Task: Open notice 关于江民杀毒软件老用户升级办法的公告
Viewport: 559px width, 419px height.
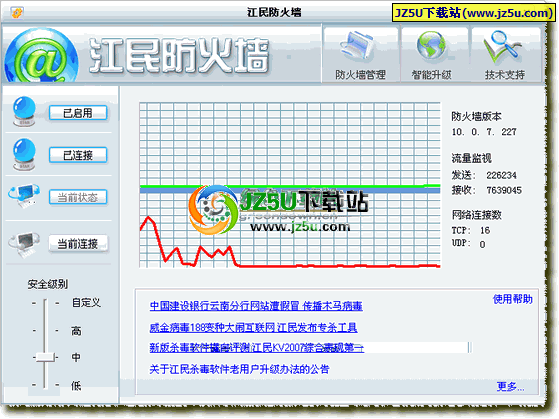Action: tap(239, 369)
